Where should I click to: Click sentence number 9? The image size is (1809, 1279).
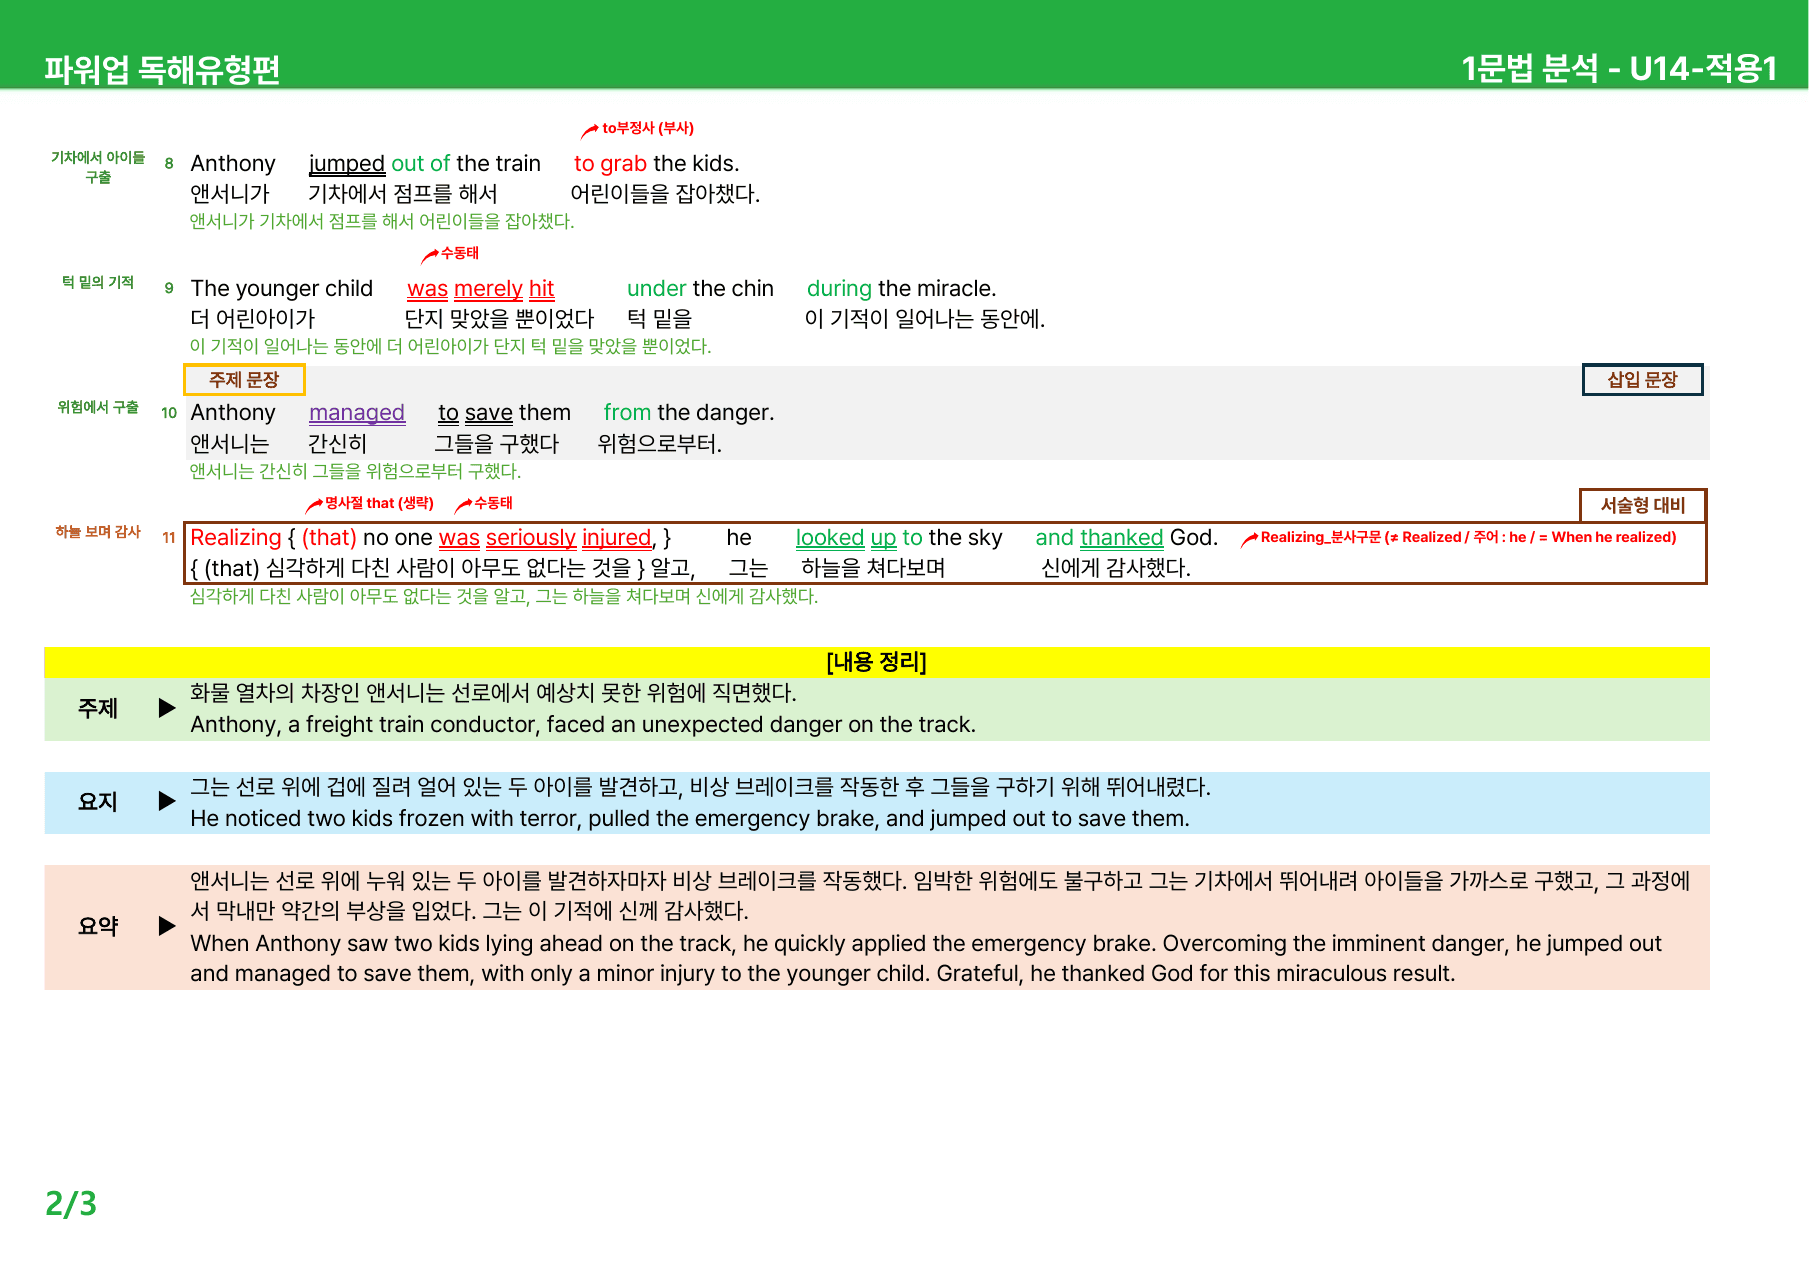(x=169, y=288)
